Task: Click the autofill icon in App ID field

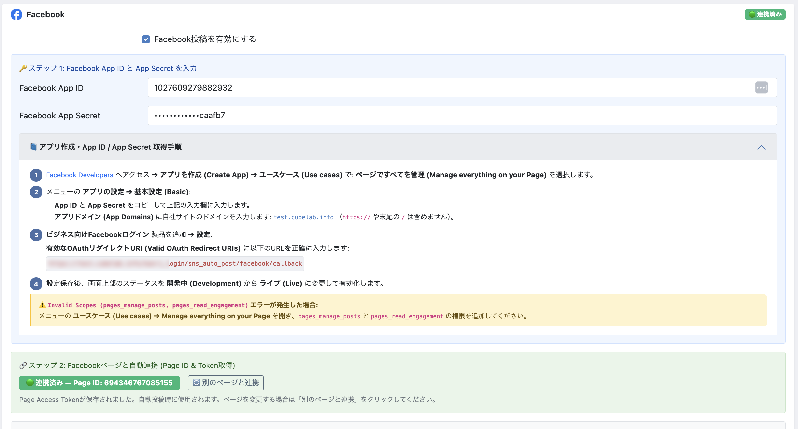Action: click(x=761, y=88)
